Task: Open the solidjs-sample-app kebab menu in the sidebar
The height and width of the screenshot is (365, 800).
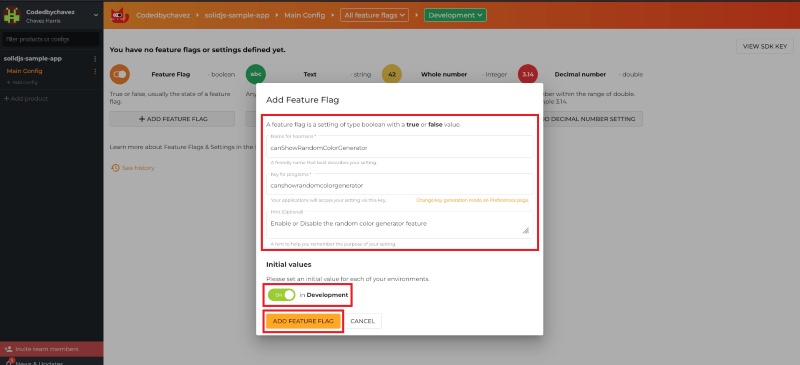Action: click(95, 59)
